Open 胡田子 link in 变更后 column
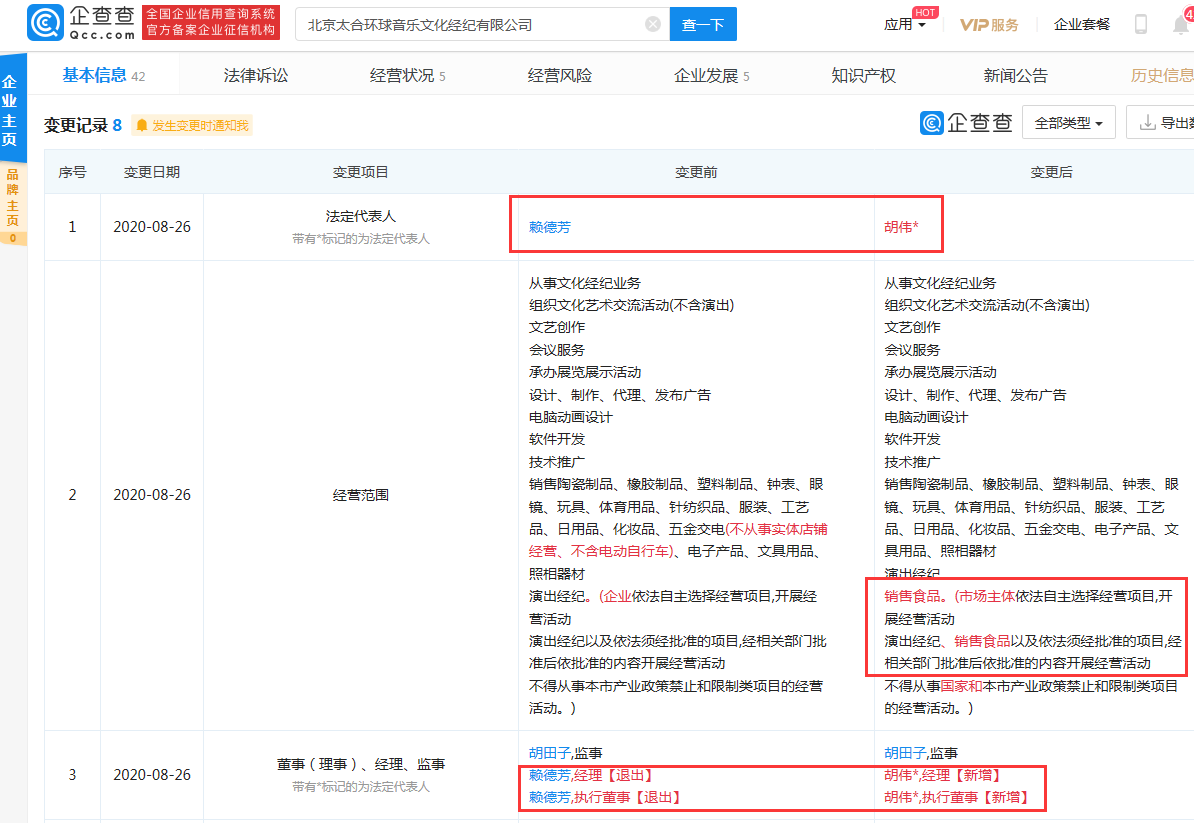This screenshot has width=1194, height=823. [905, 753]
